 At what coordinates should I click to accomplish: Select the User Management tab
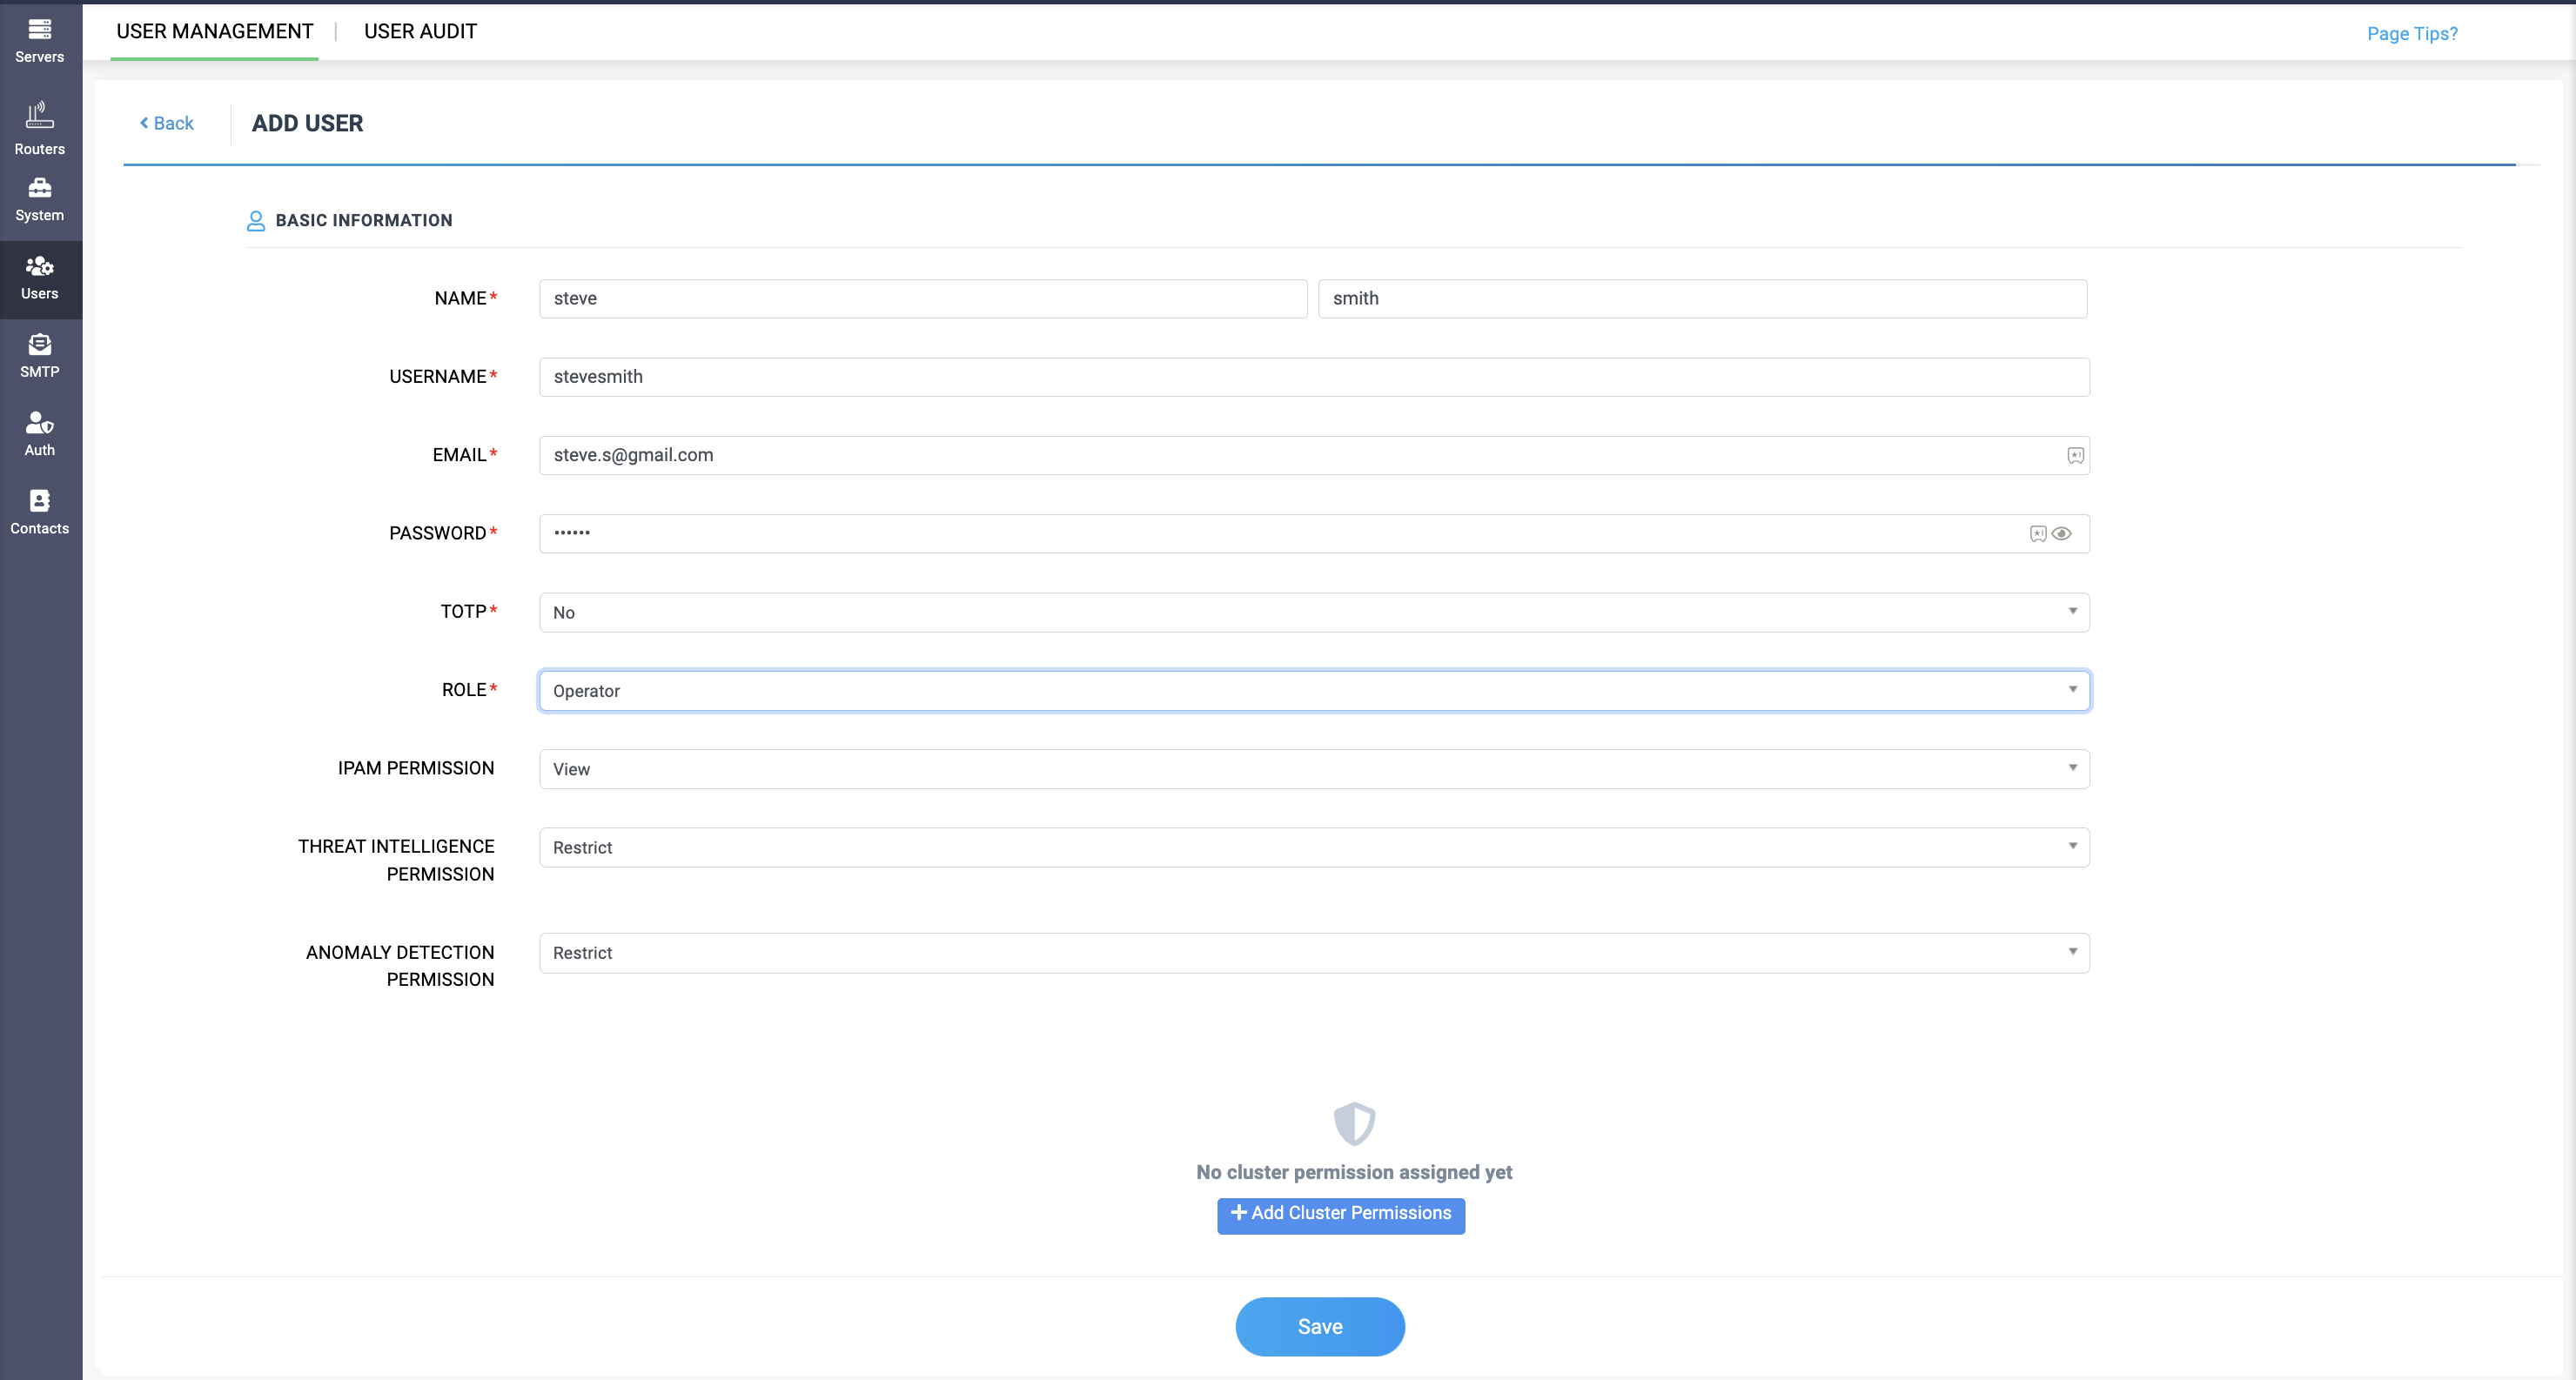tap(214, 31)
